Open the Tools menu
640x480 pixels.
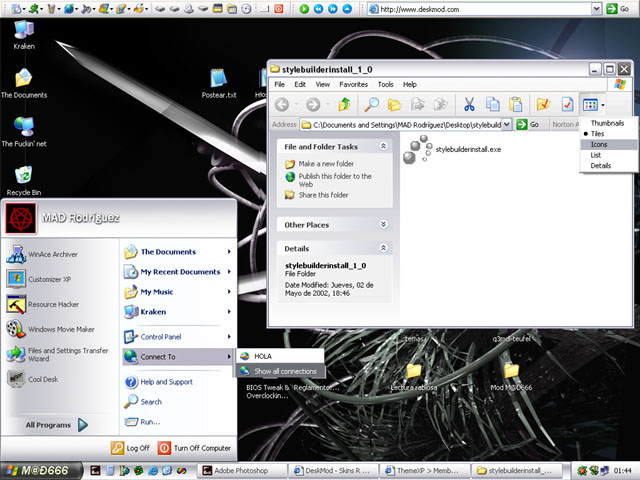[385, 84]
